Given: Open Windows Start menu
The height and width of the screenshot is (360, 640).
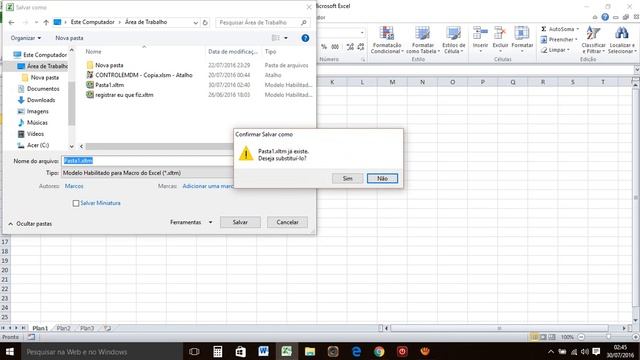Looking at the screenshot, I should click(10, 351).
